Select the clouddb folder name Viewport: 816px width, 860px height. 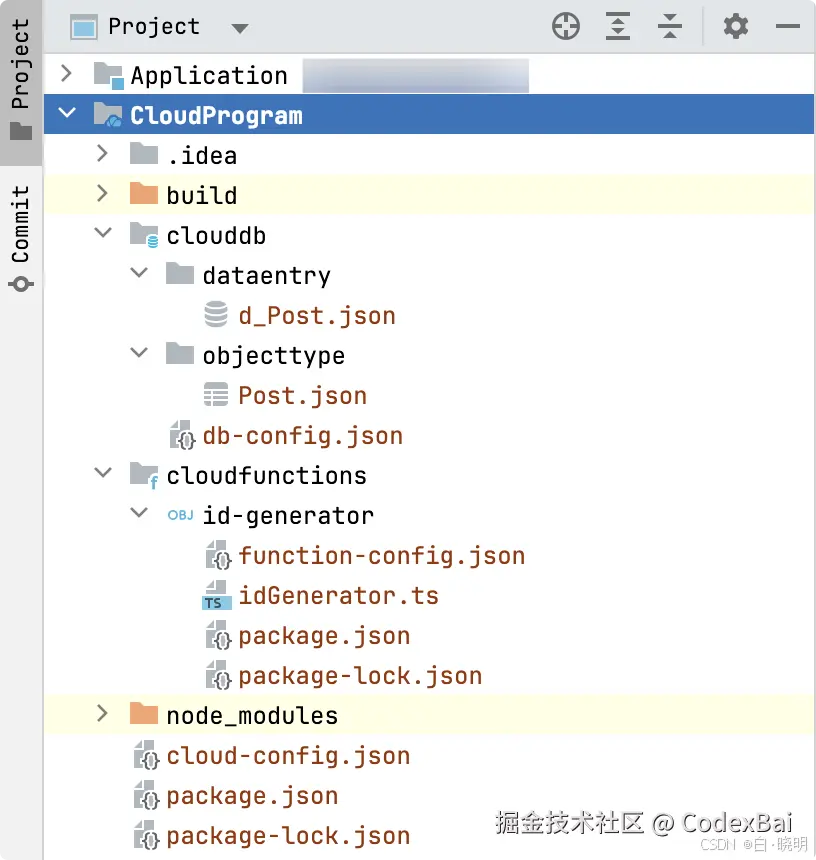(216, 236)
